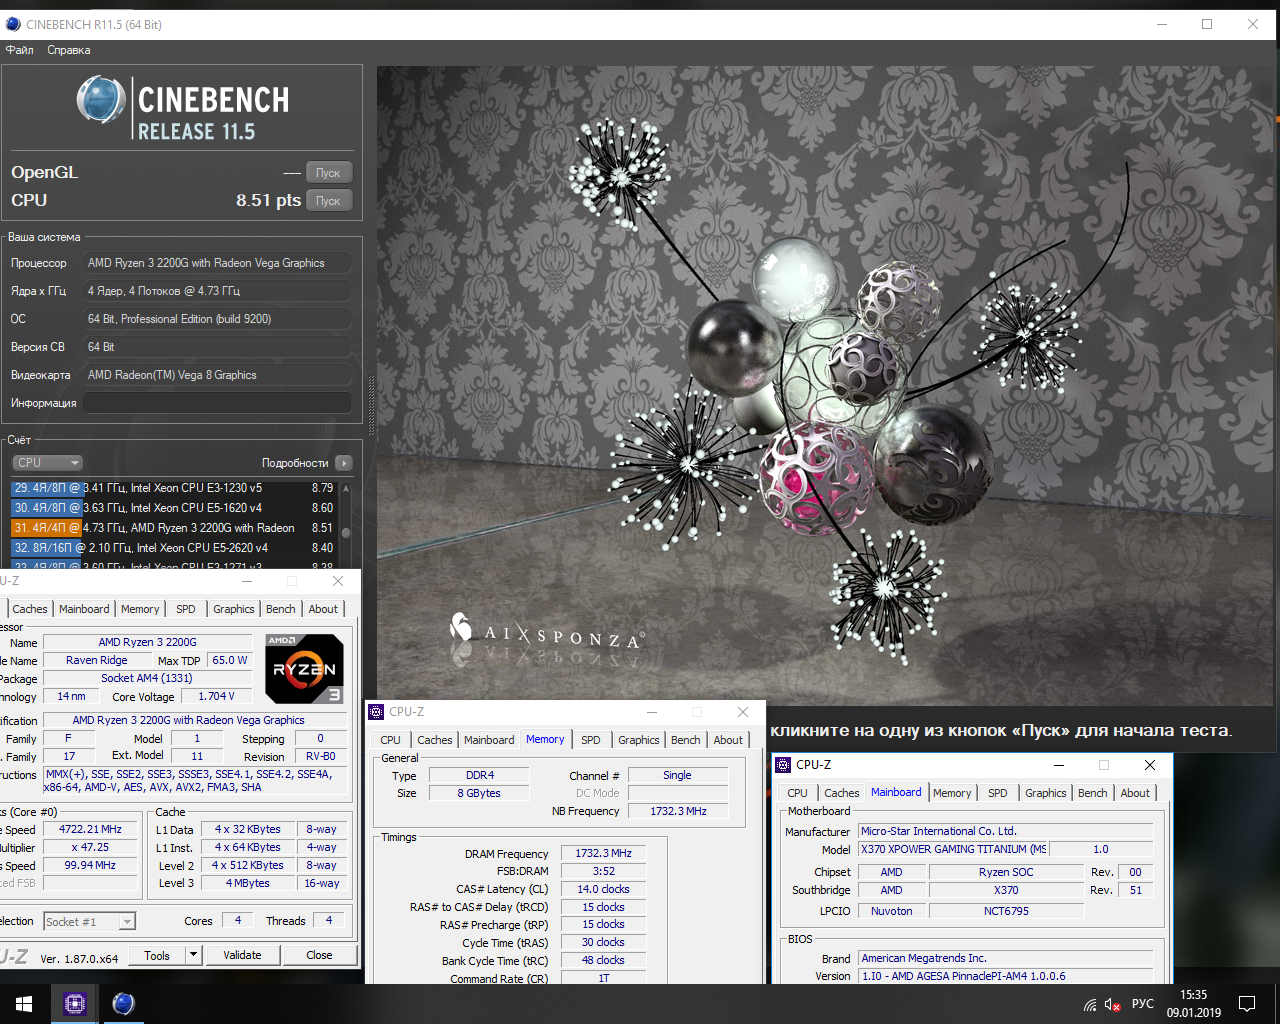This screenshot has height=1024, width=1280.
Task: Click the Cinebench title bar app icon
Action: [13, 24]
